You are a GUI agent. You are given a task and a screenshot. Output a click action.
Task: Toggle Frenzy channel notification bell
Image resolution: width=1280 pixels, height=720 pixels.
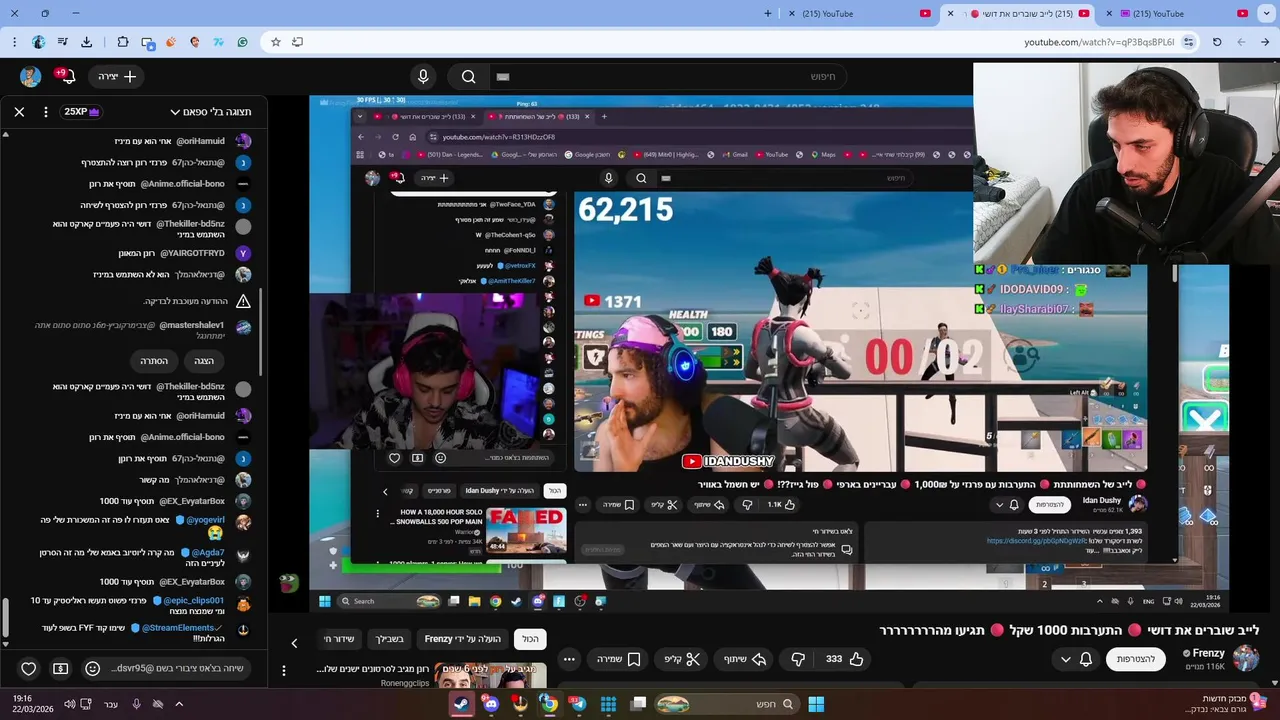[x=1086, y=659]
